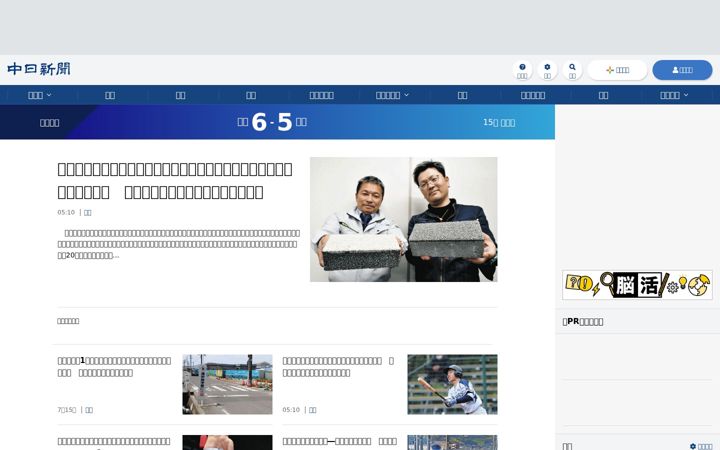Select the category link beside the top story's 05:10
Image resolution: width=720 pixels, height=450 pixels.
coord(88,212)
